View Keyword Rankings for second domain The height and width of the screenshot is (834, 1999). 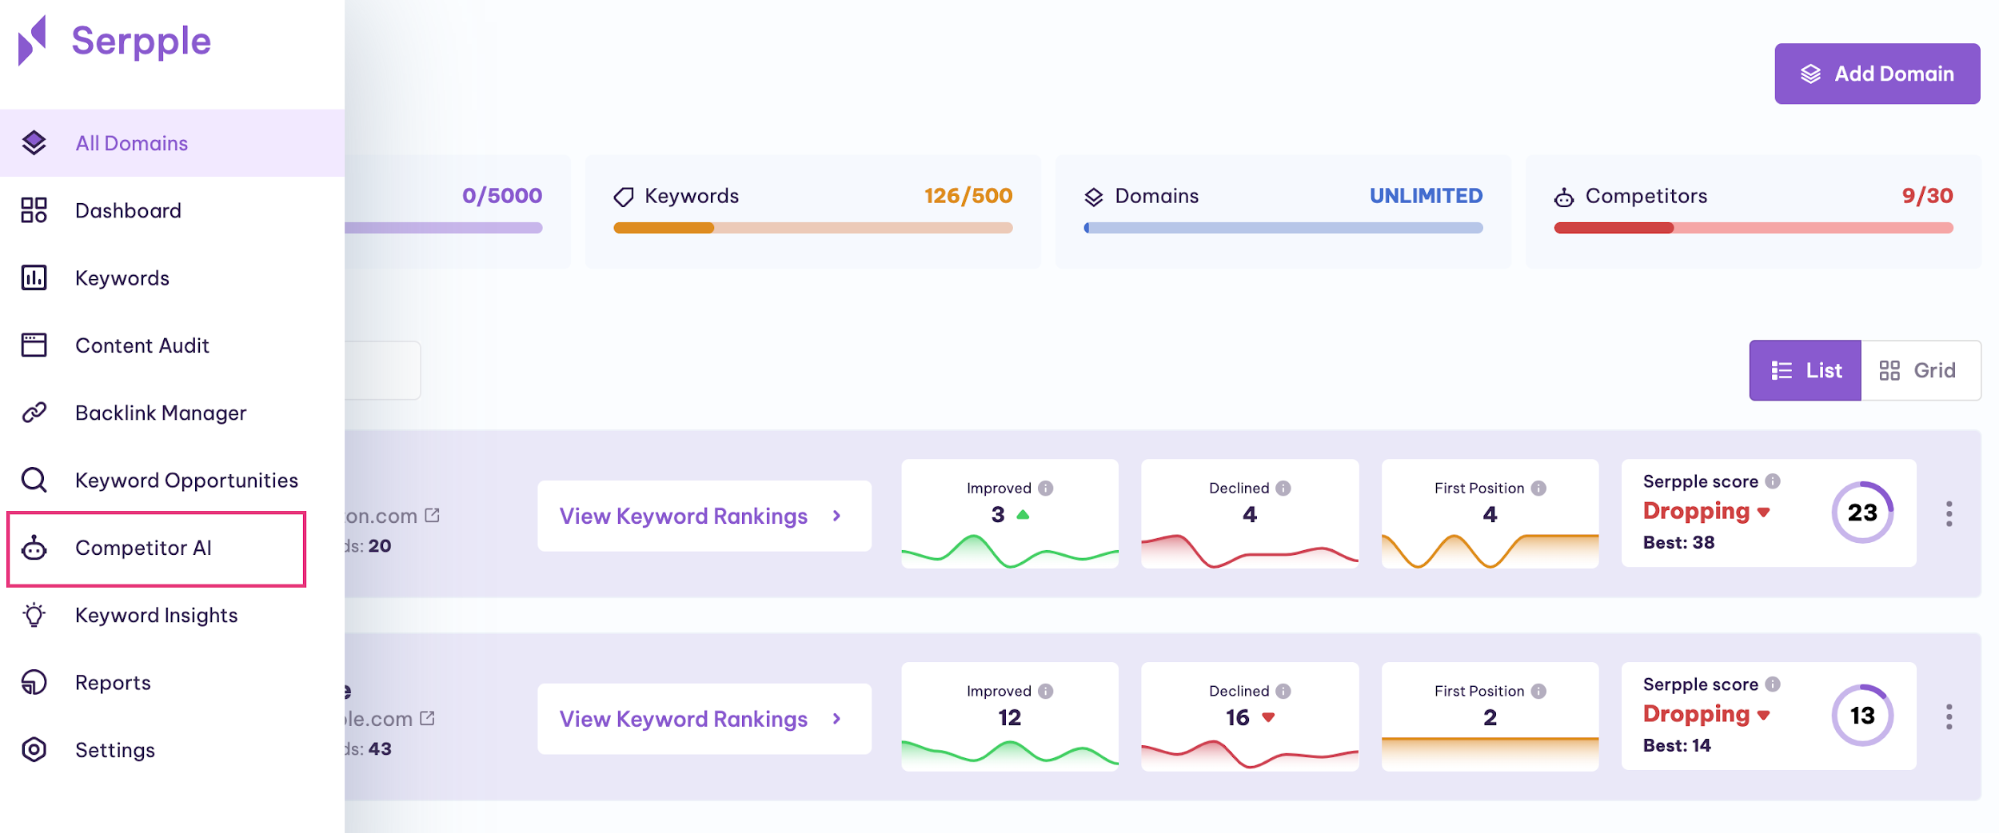[704, 719]
